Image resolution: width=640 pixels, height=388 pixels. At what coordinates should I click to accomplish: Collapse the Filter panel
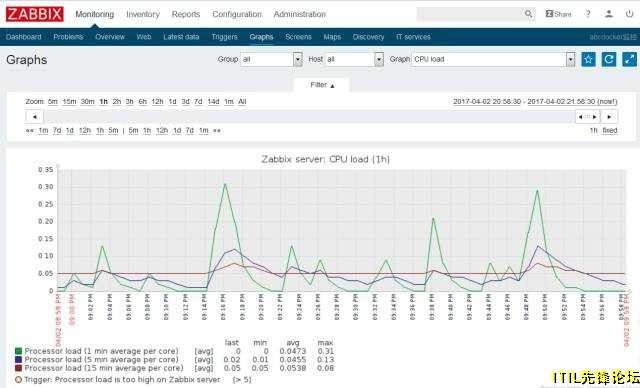(322, 85)
